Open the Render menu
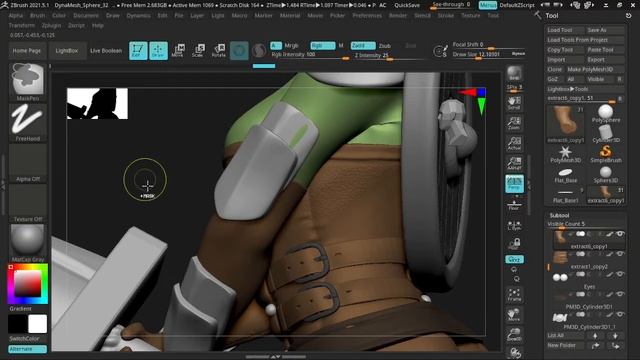The height and width of the screenshot is (360, 640). click(398, 16)
